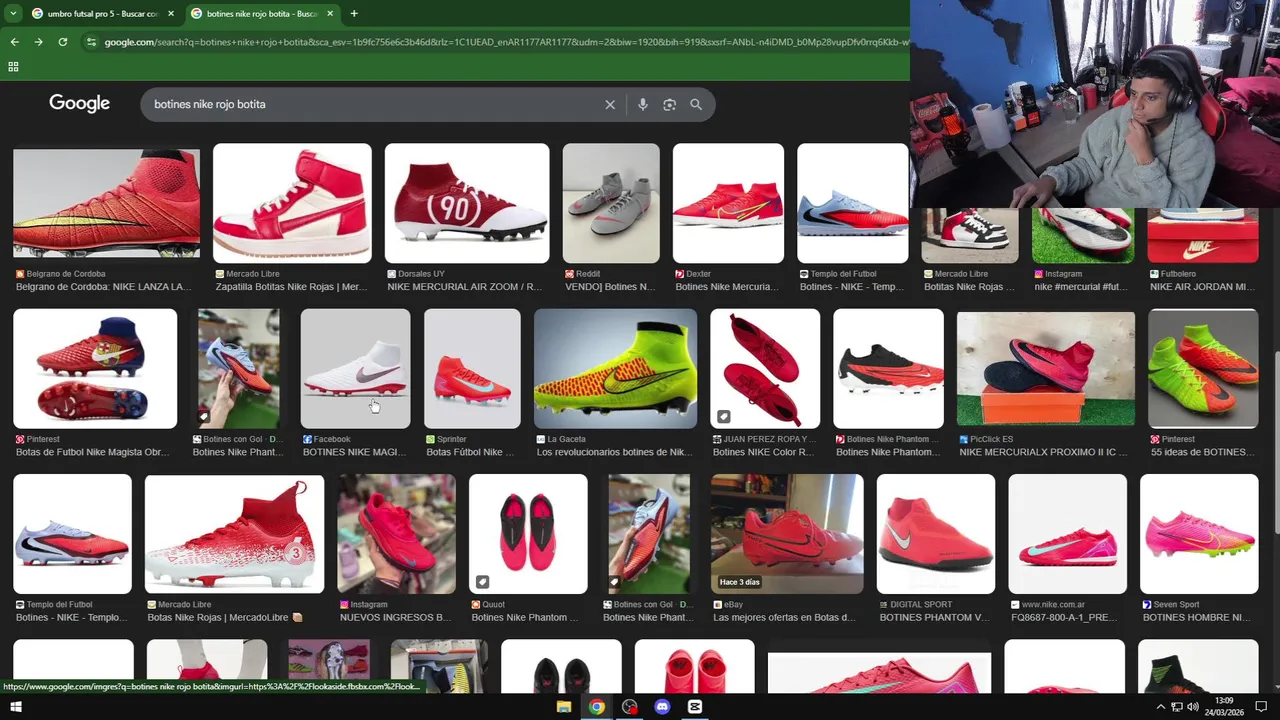Click 'BOTINES HOMBRE NI...' Seven Sport link

click(x=1197, y=618)
